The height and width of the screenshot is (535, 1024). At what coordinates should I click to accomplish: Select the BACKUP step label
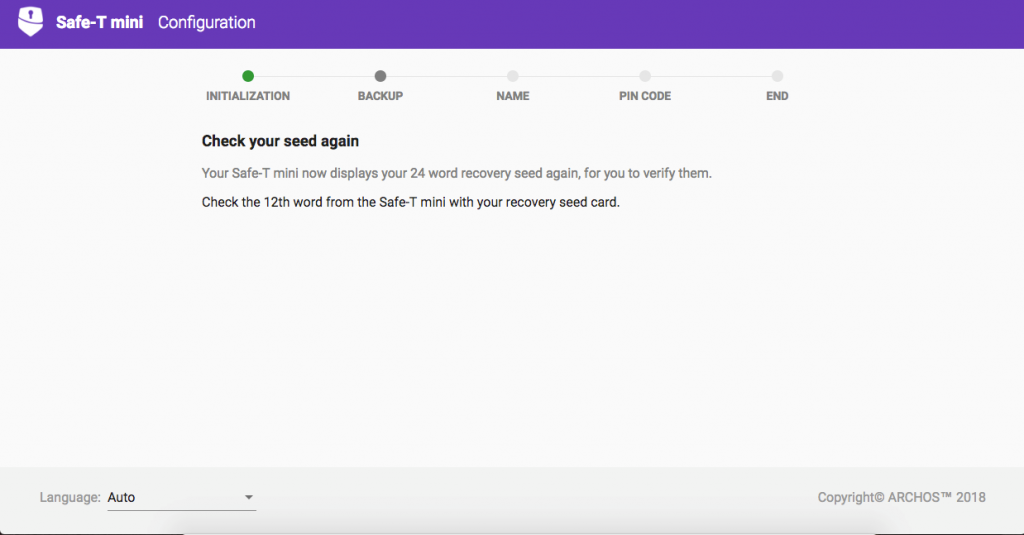point(381,96)
